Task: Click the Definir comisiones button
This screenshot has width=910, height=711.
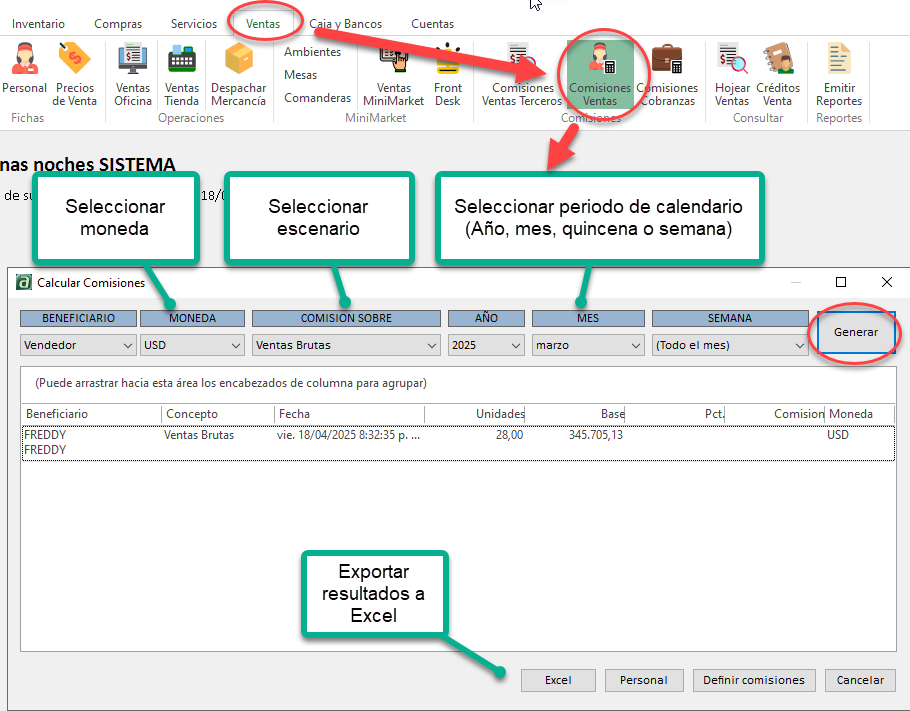Action: tap(753, 680)
